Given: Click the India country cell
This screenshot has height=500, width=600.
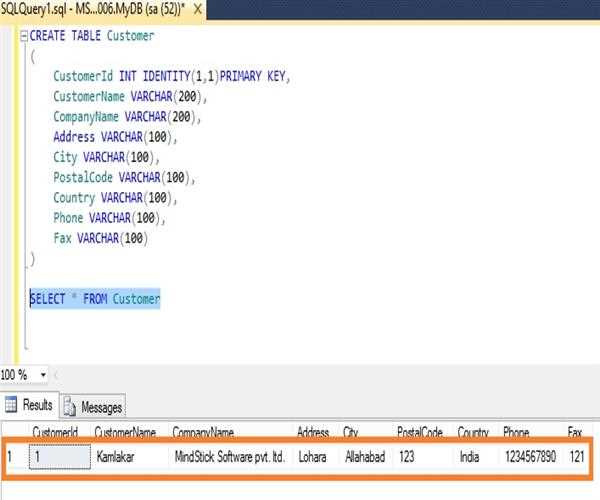Looking at the screenshot, I should 471,456.
